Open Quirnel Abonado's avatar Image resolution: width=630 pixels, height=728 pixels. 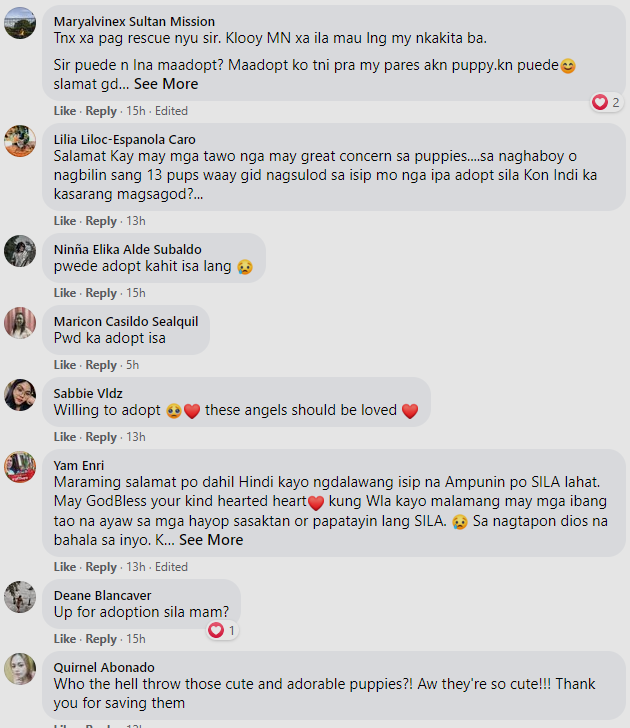point(20,669)
